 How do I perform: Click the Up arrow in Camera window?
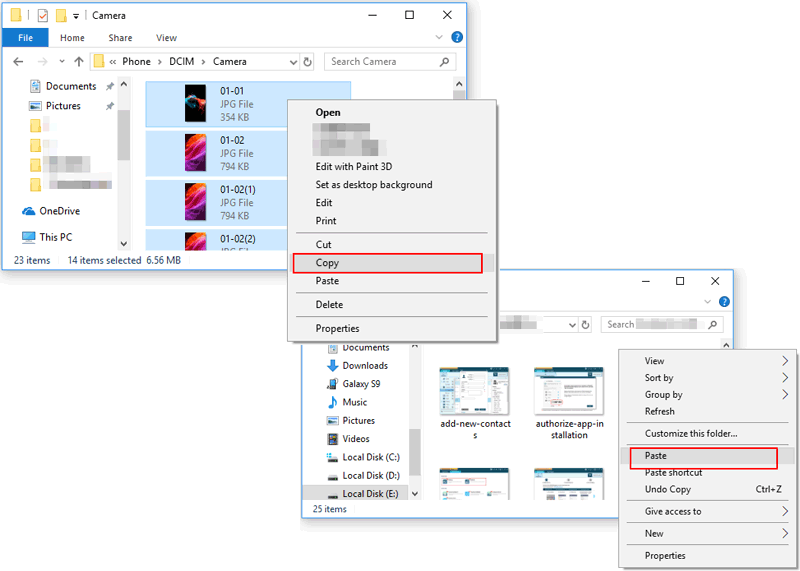coord(79,62)
